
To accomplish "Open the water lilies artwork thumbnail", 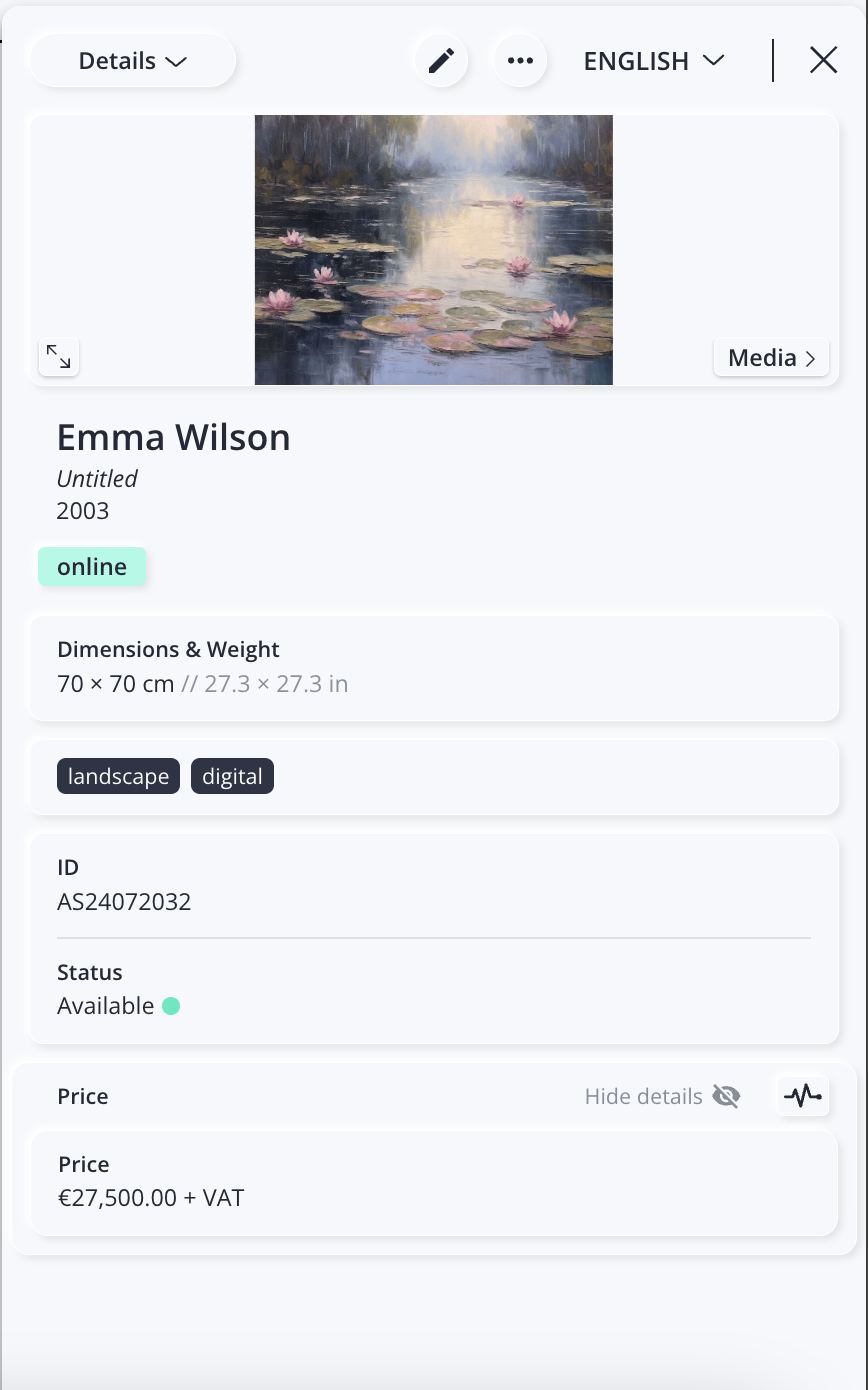I will click(x=433, y=250).
